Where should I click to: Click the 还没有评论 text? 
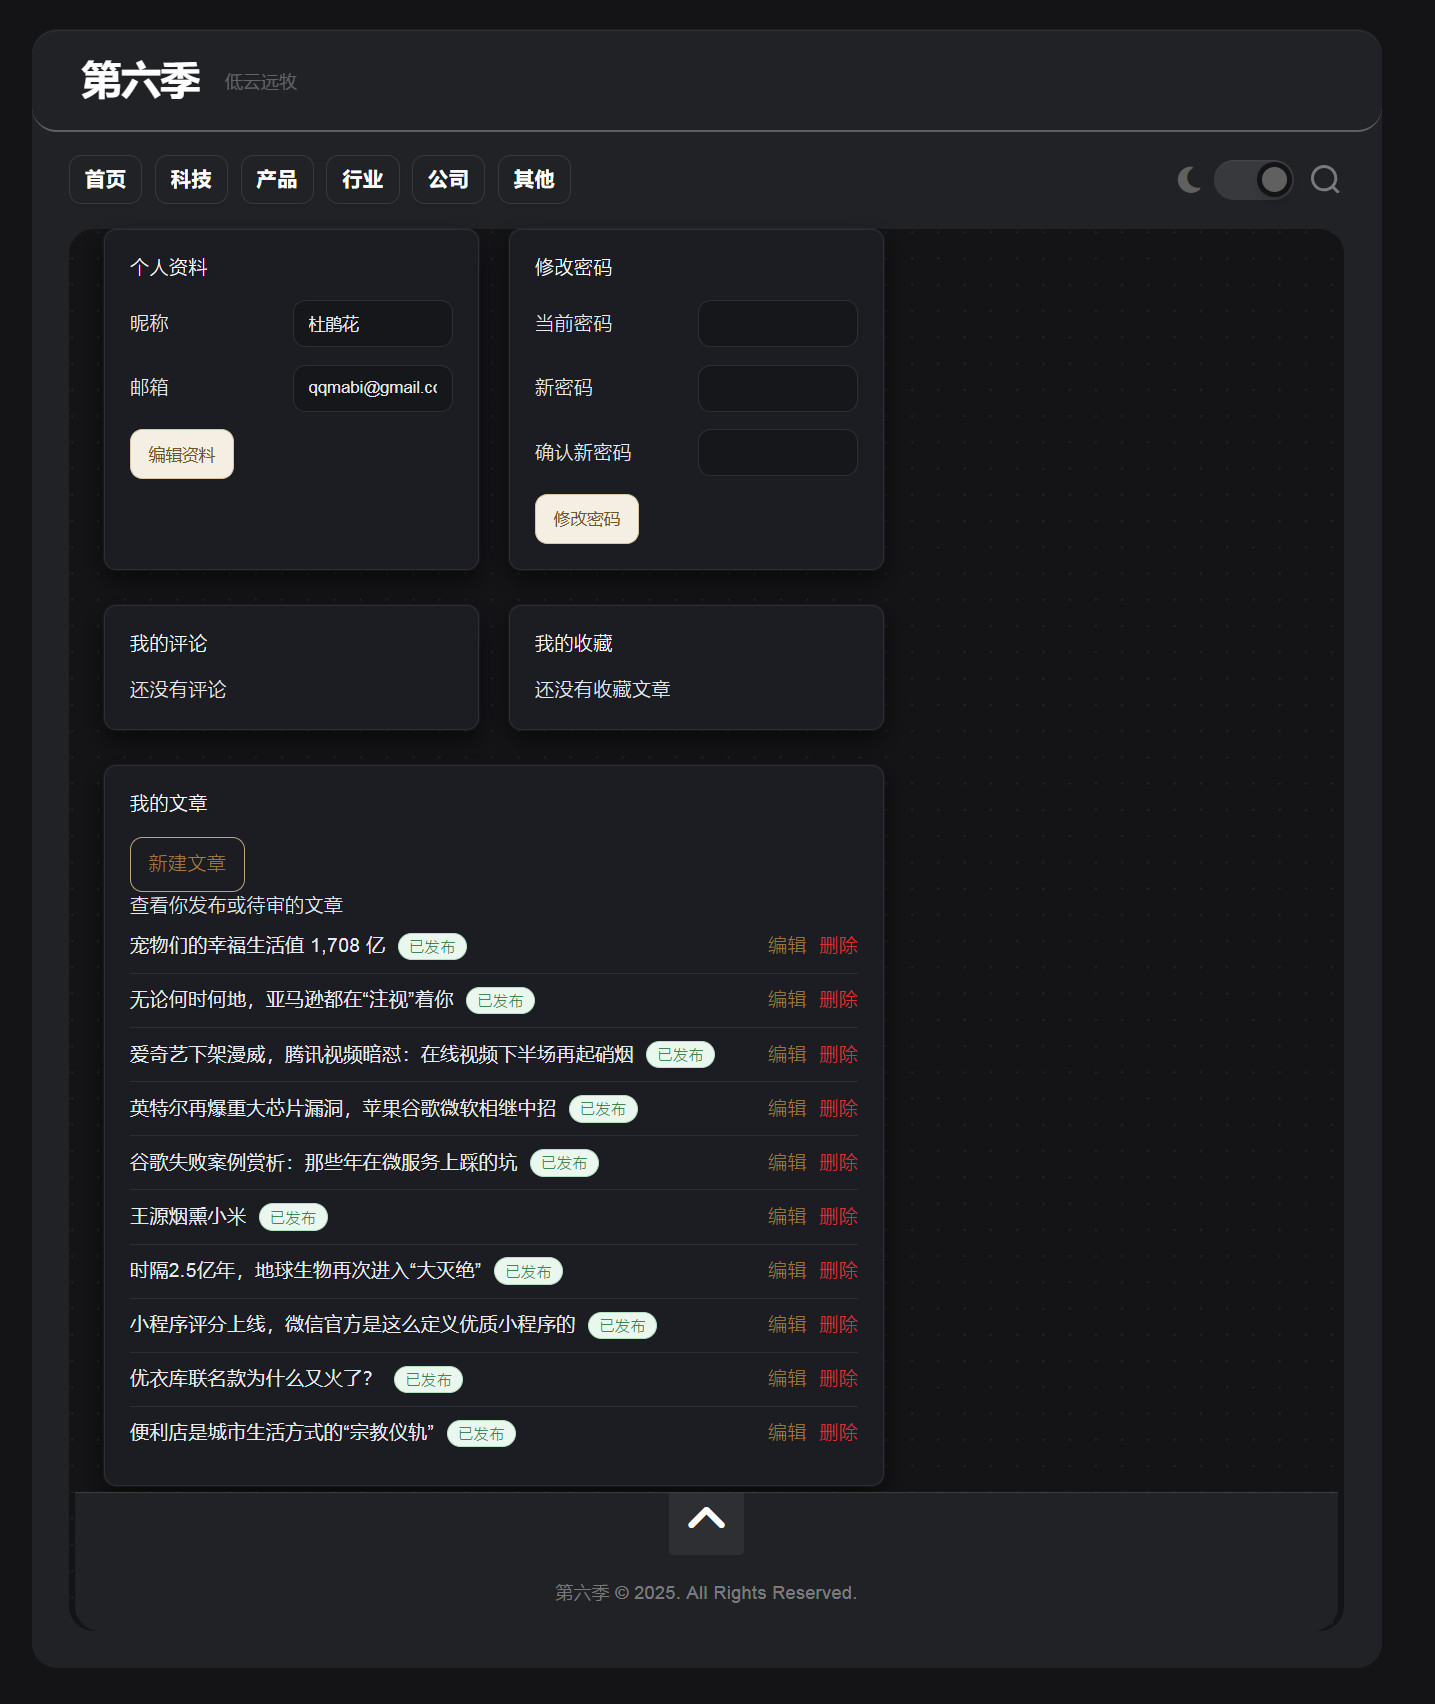click(x=178, y=690)
